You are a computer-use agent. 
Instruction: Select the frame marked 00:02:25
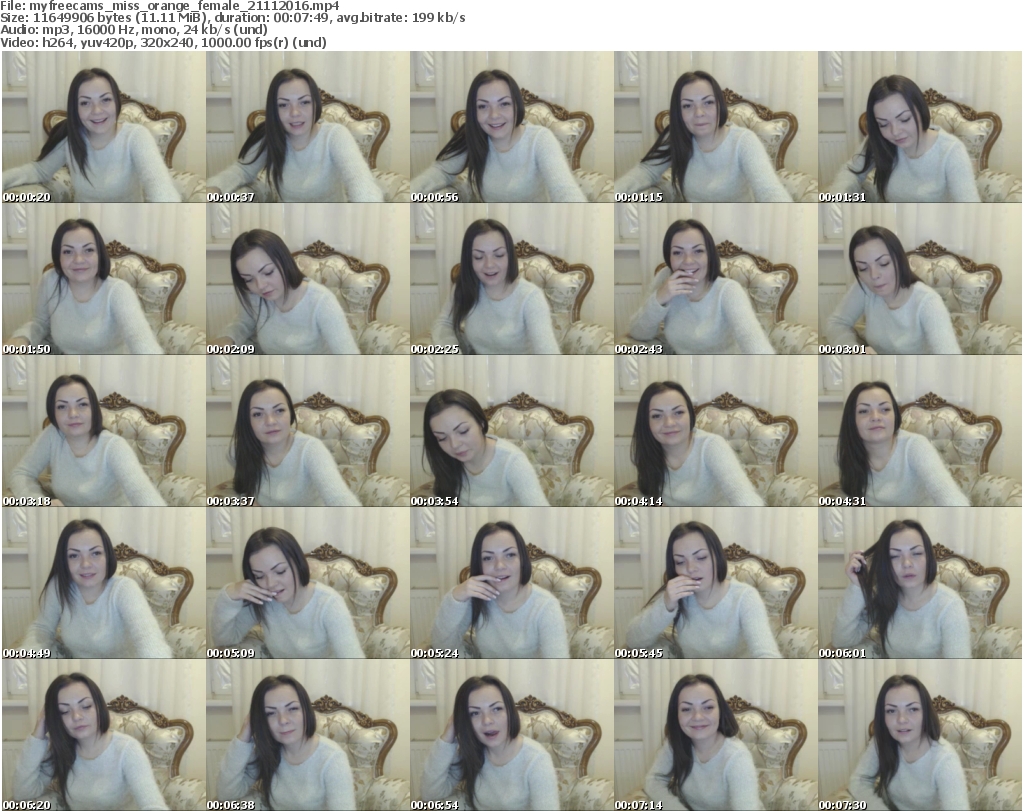click(511, 279)
